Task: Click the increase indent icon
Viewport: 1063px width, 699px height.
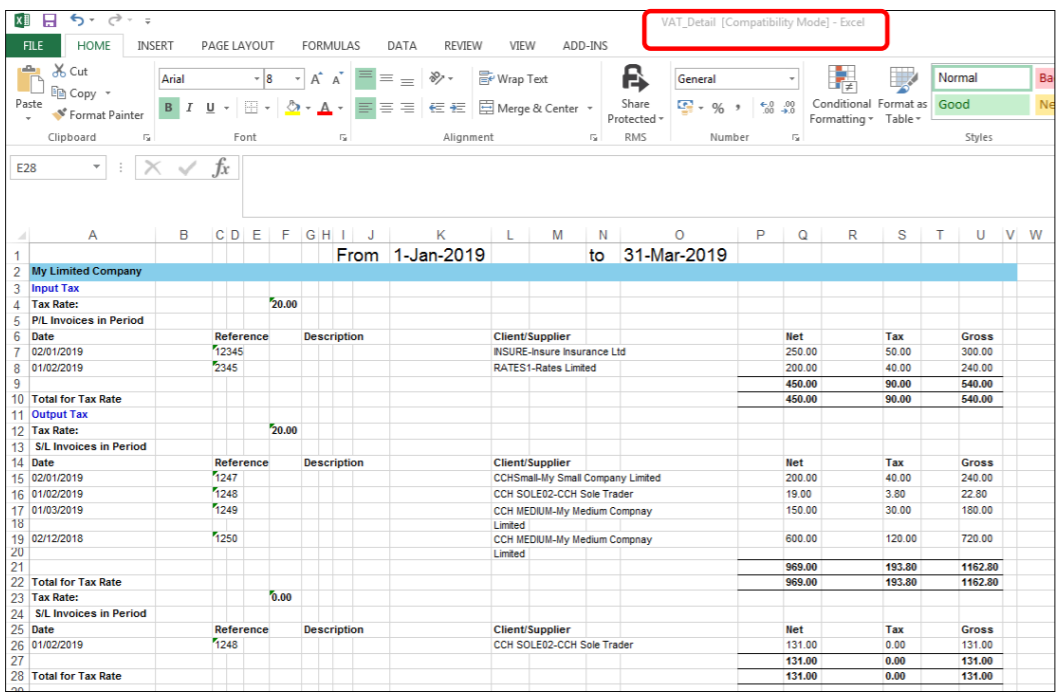Action: tap(458, 108)
